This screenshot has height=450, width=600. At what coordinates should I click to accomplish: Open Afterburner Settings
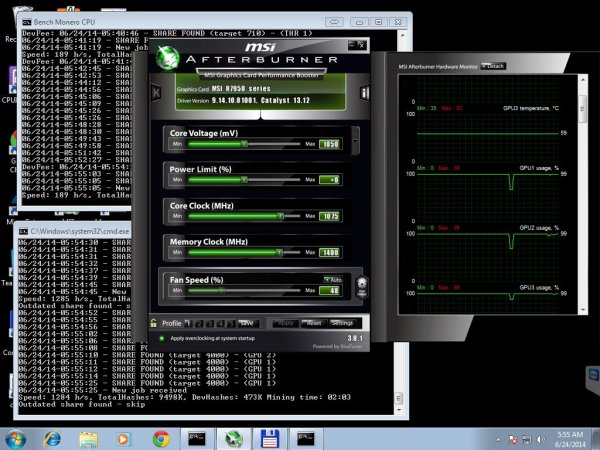point(342,323)
